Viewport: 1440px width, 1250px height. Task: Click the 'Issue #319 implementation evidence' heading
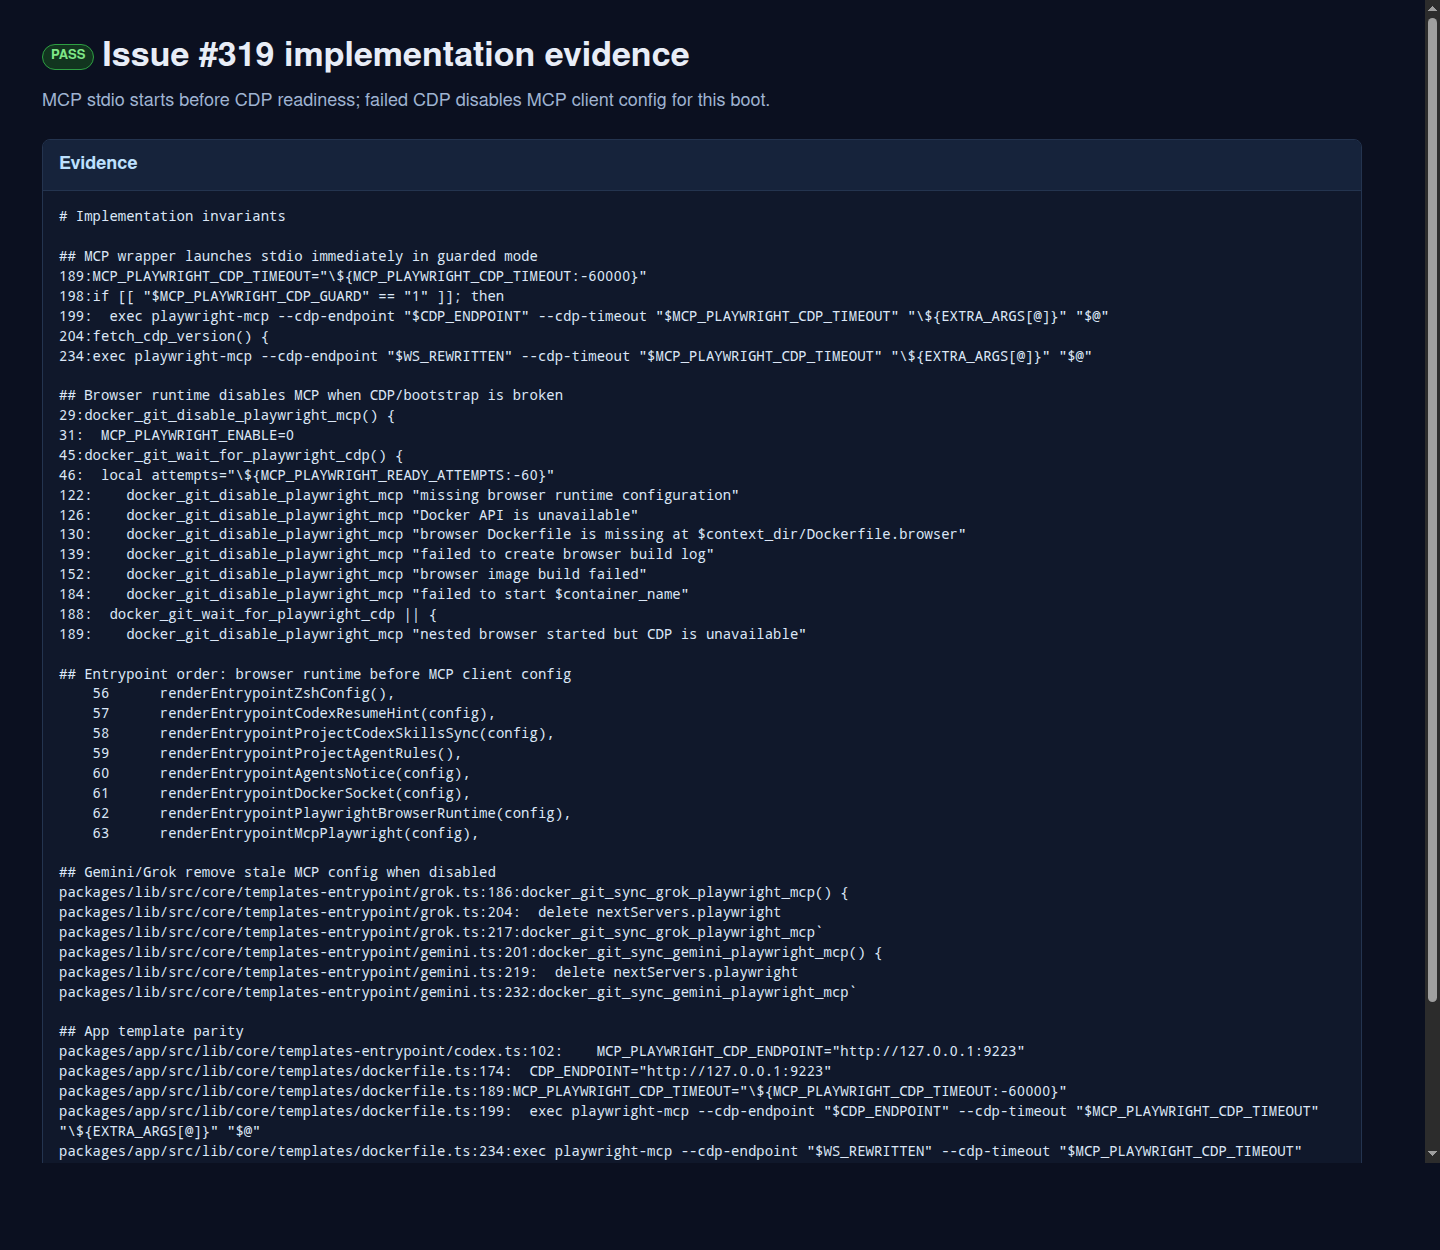pyautogui.click(x=395, y=55)
